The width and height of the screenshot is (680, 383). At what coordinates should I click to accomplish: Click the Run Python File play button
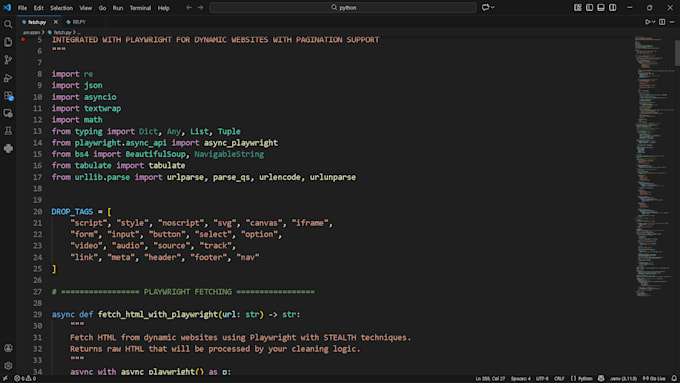tap(647, 22)
